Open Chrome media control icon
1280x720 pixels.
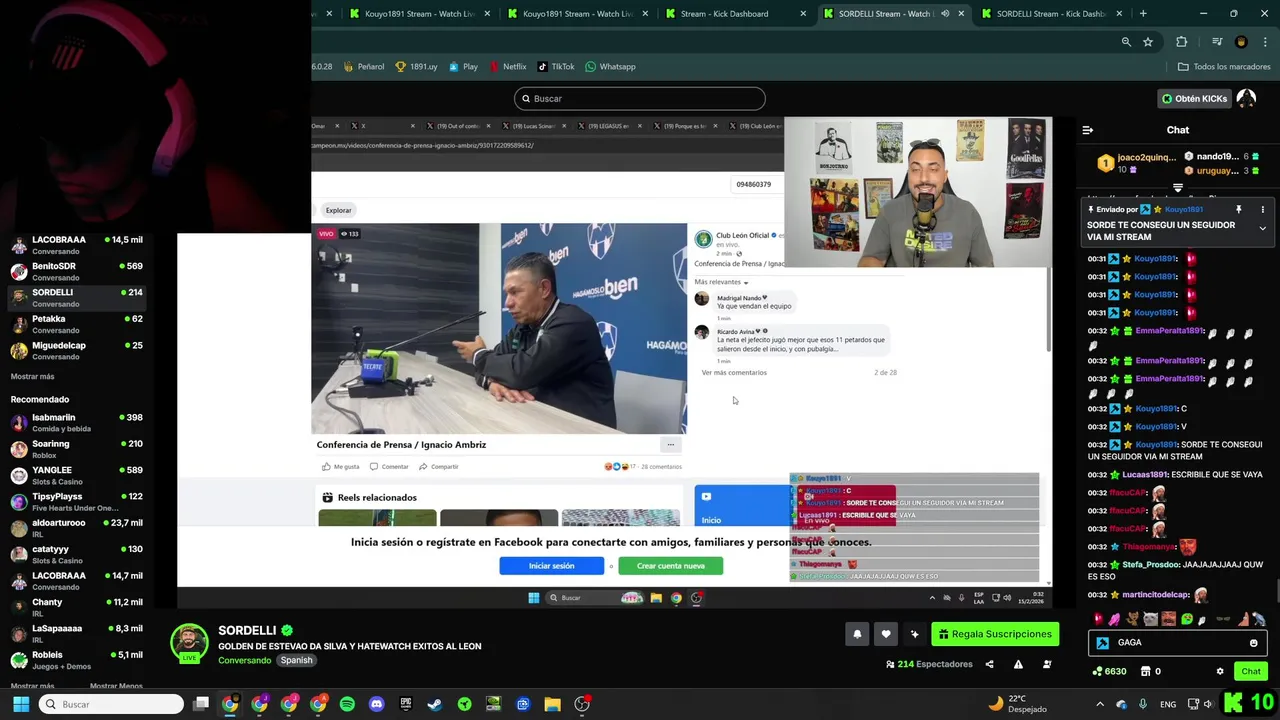1217,42
